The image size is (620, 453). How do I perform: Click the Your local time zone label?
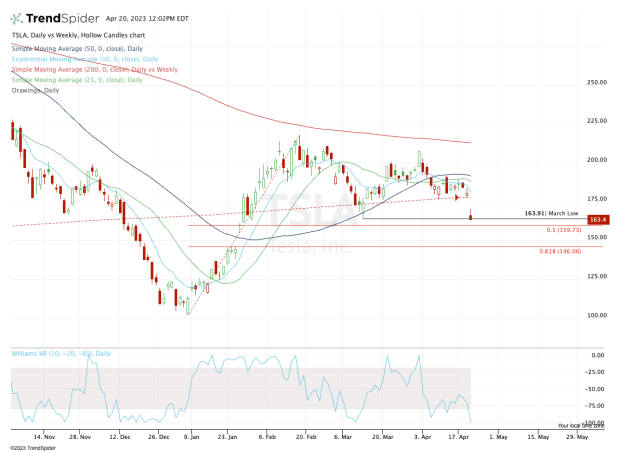(x=581, y=426)
